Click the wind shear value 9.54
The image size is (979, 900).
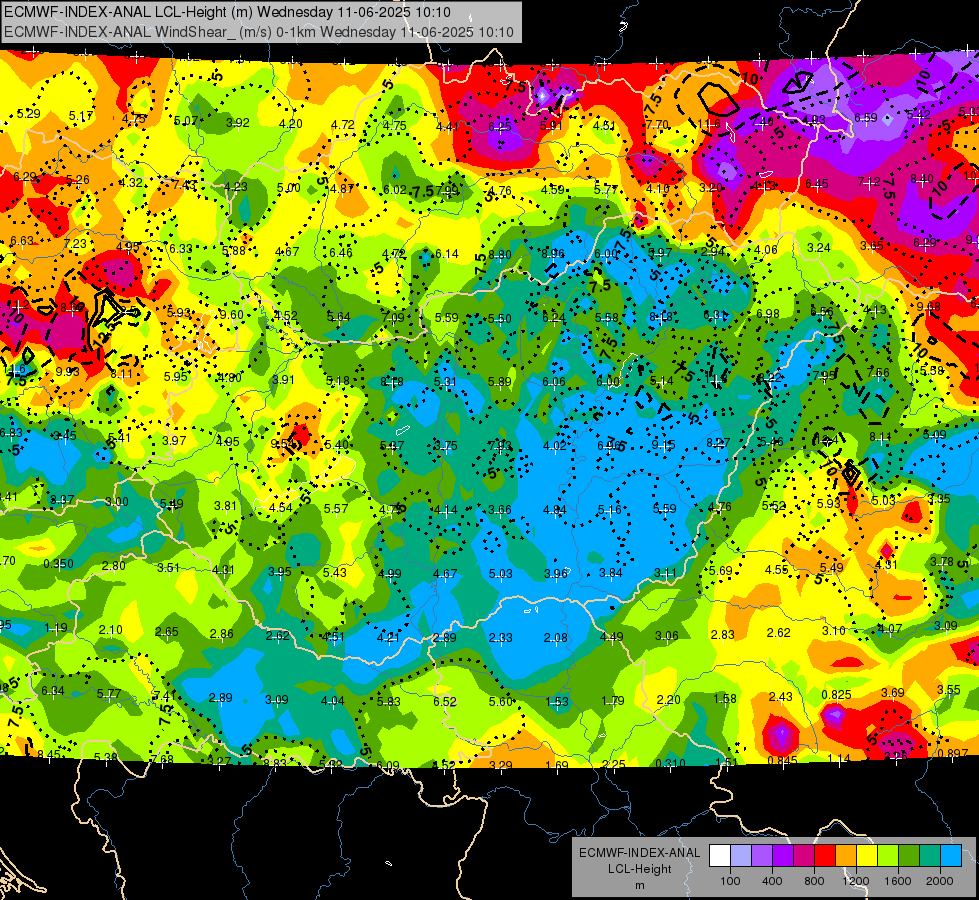pyautogui.click(x=283, y=443)
